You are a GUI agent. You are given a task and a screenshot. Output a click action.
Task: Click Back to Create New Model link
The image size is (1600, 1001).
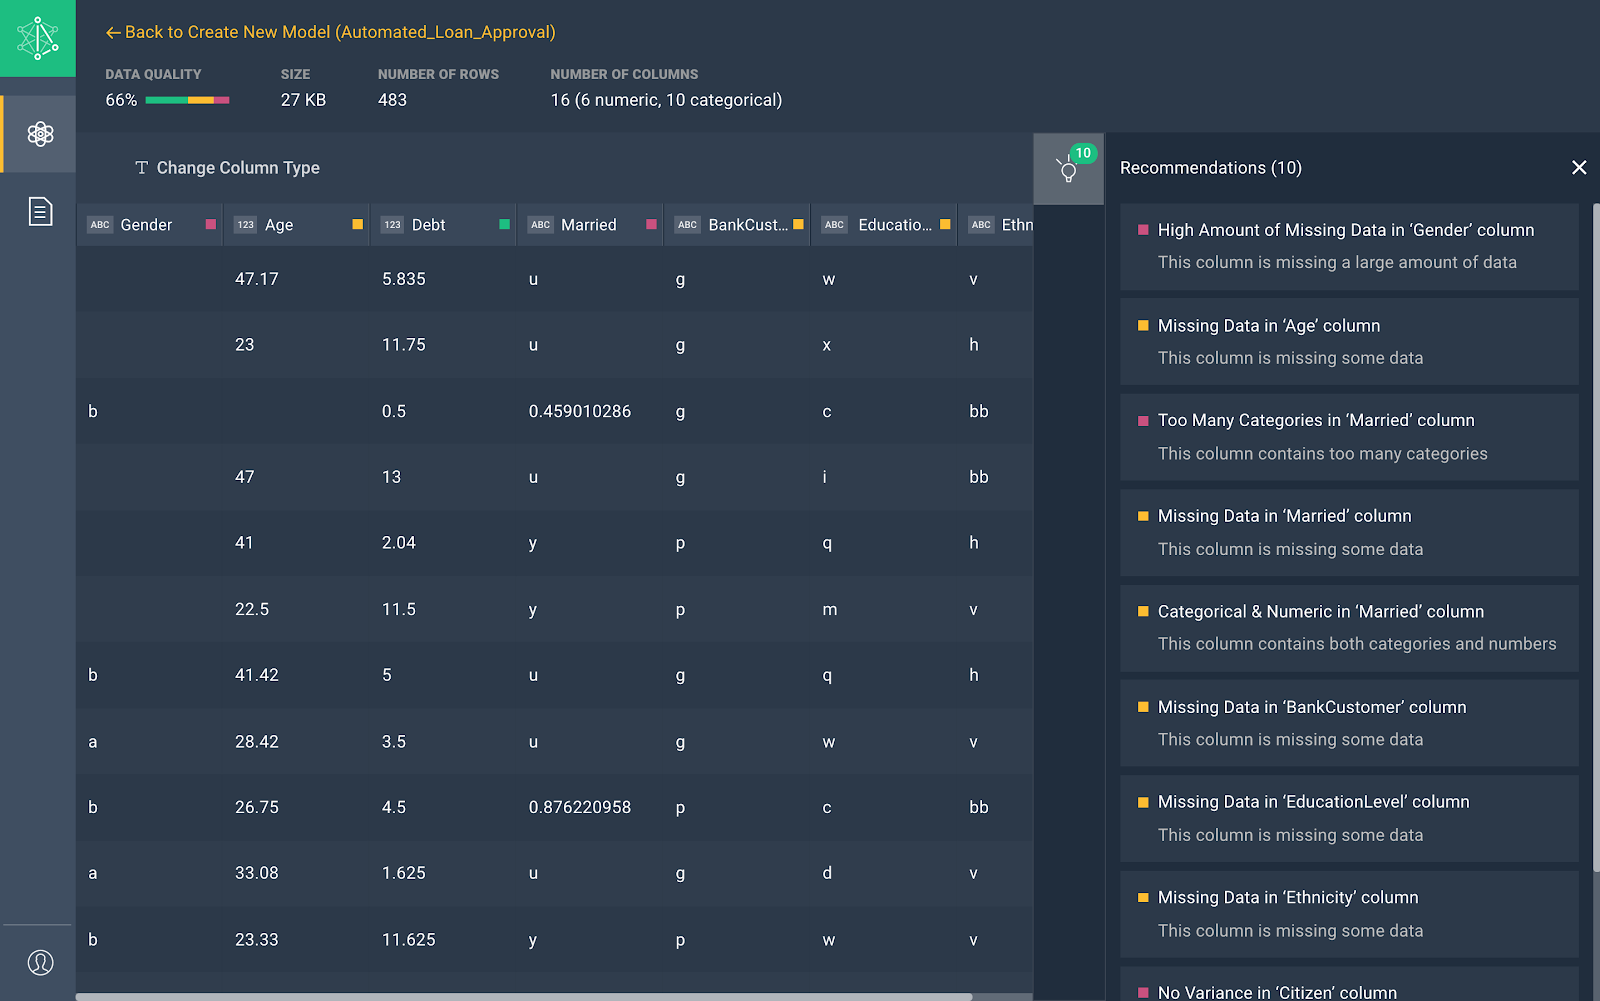point(331,32)
